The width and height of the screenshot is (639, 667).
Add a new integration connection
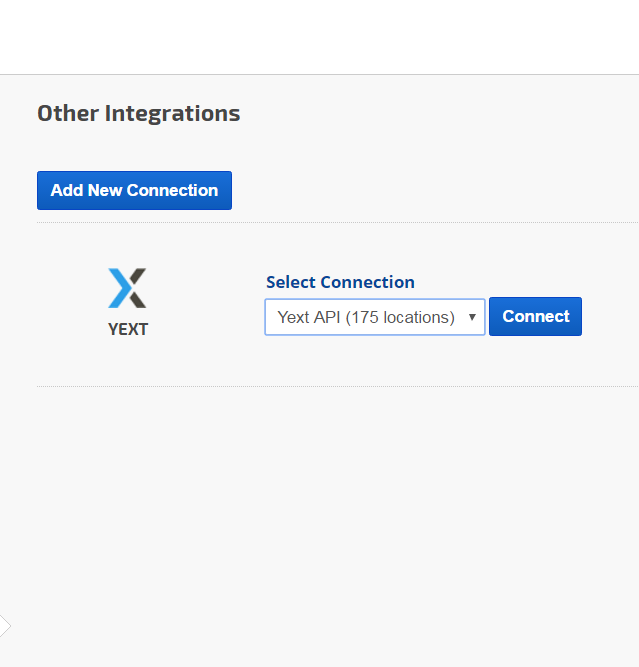[134, 190]
